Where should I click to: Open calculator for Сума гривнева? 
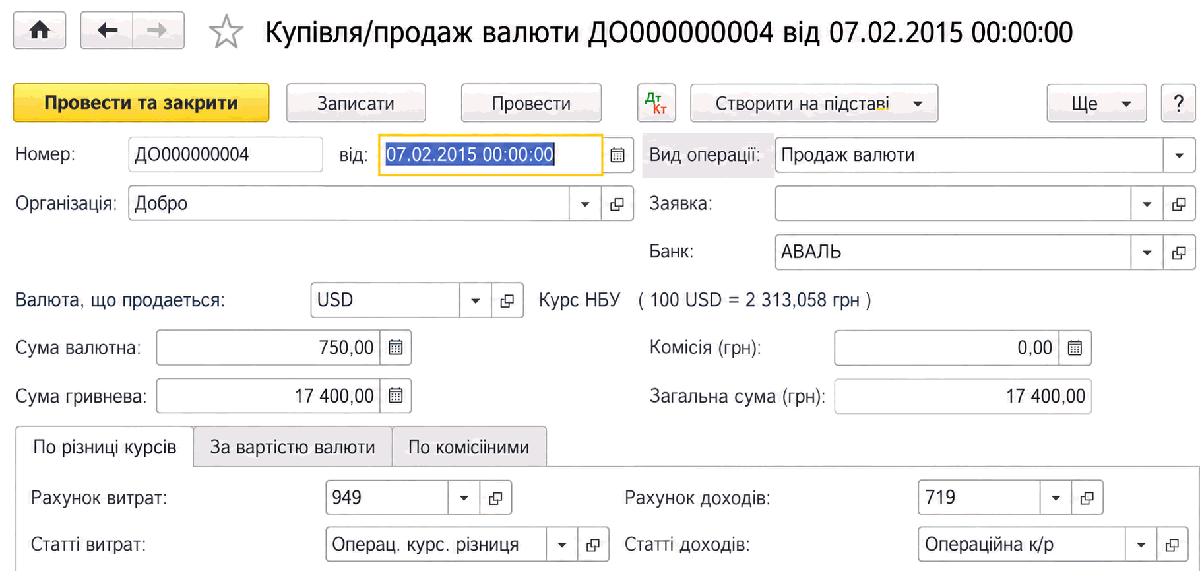click(395, 396)
